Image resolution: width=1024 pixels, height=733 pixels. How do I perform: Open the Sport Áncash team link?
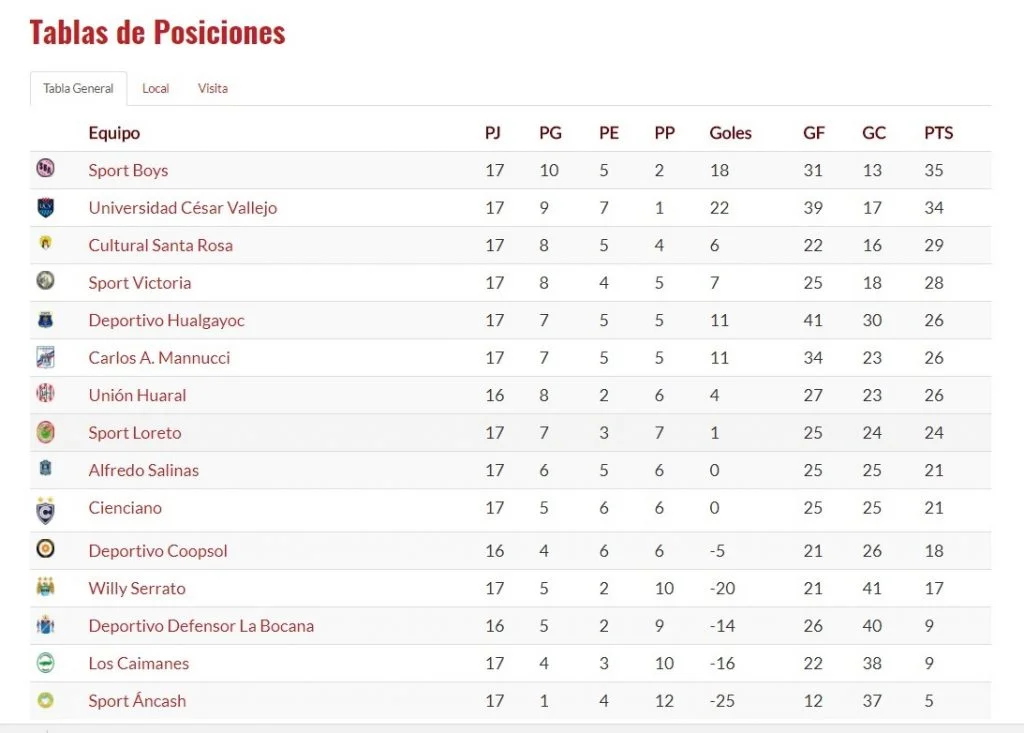(x=137, y=701)
